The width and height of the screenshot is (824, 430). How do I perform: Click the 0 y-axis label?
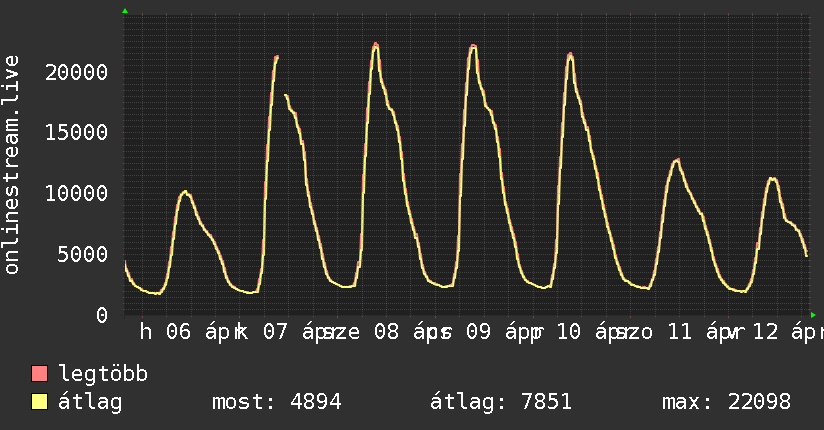(102, 315)
